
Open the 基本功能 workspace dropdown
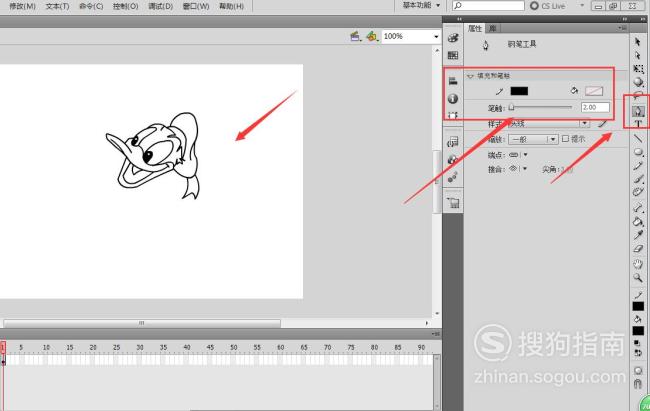coord(421,5)
